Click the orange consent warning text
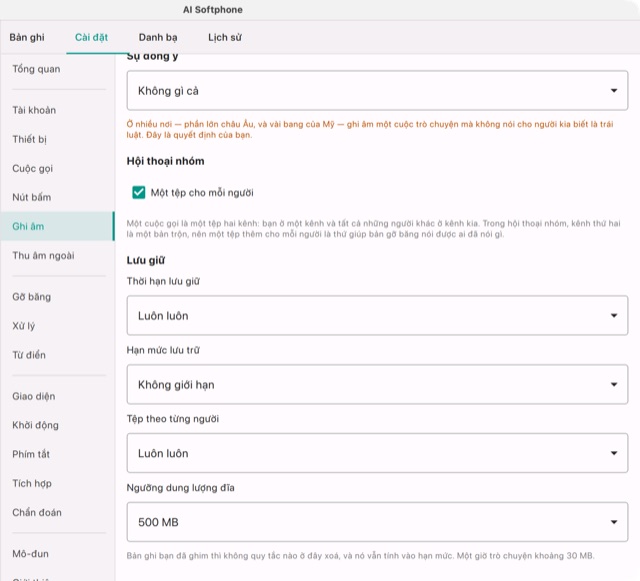 coord(370,129)
